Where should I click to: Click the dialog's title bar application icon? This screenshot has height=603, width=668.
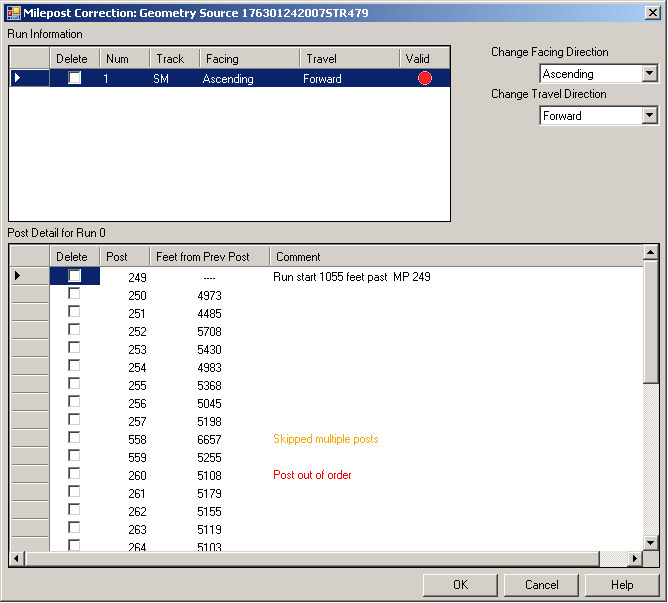[13, 12]
